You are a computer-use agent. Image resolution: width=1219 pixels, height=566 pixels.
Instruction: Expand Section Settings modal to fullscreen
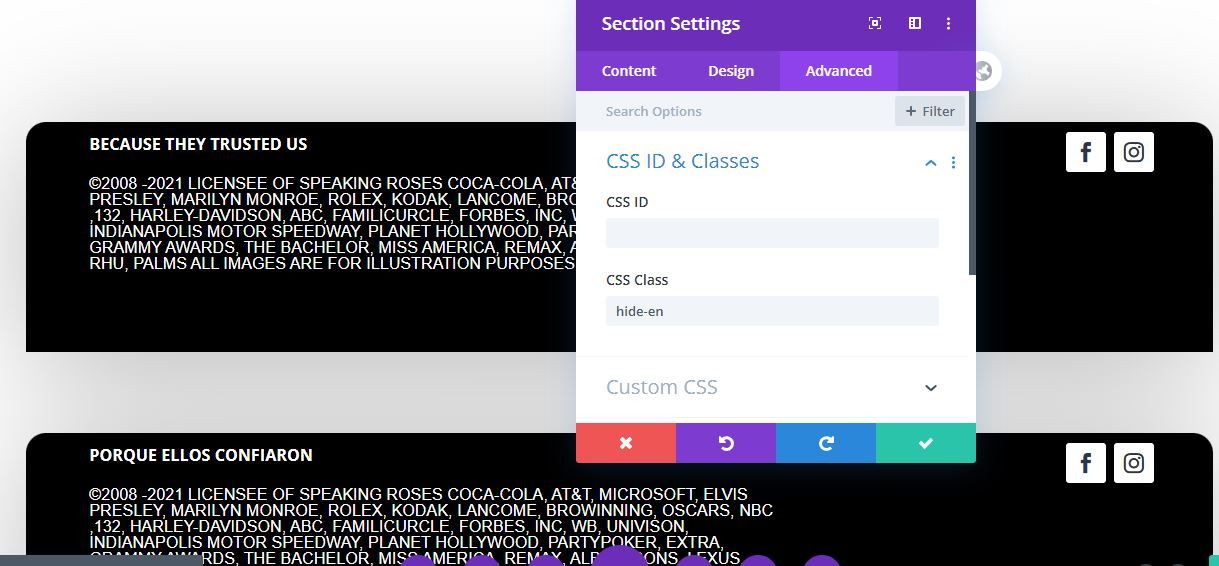[875, 23]
